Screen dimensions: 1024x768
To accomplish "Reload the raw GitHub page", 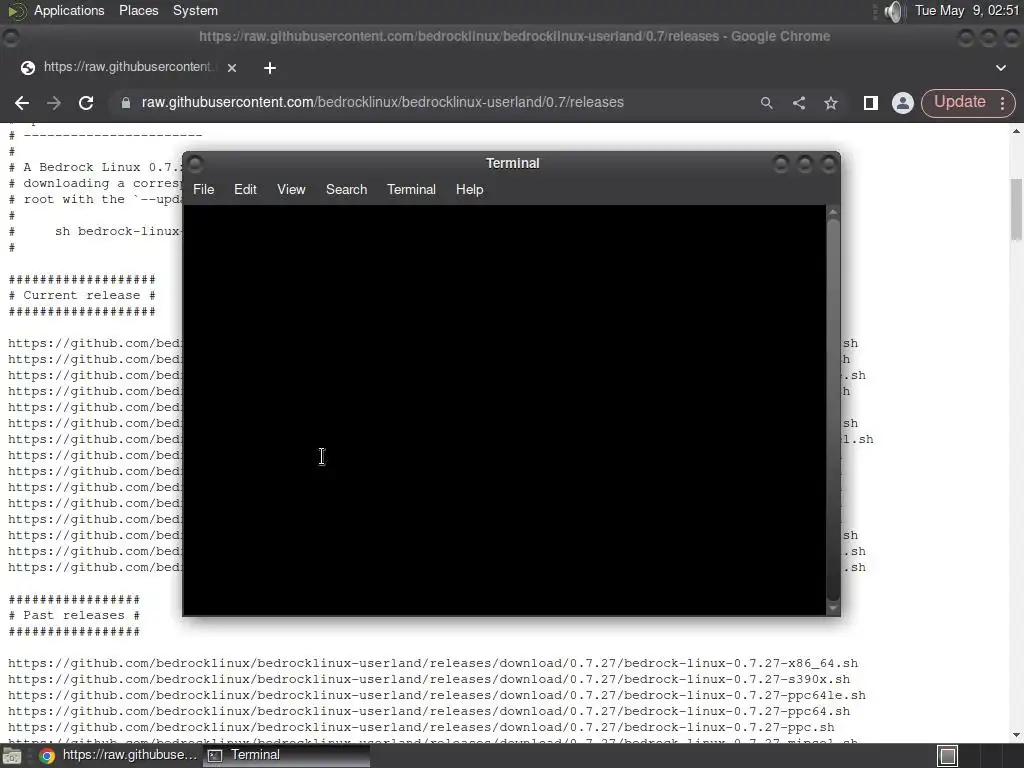I will [x=86, y=103].
